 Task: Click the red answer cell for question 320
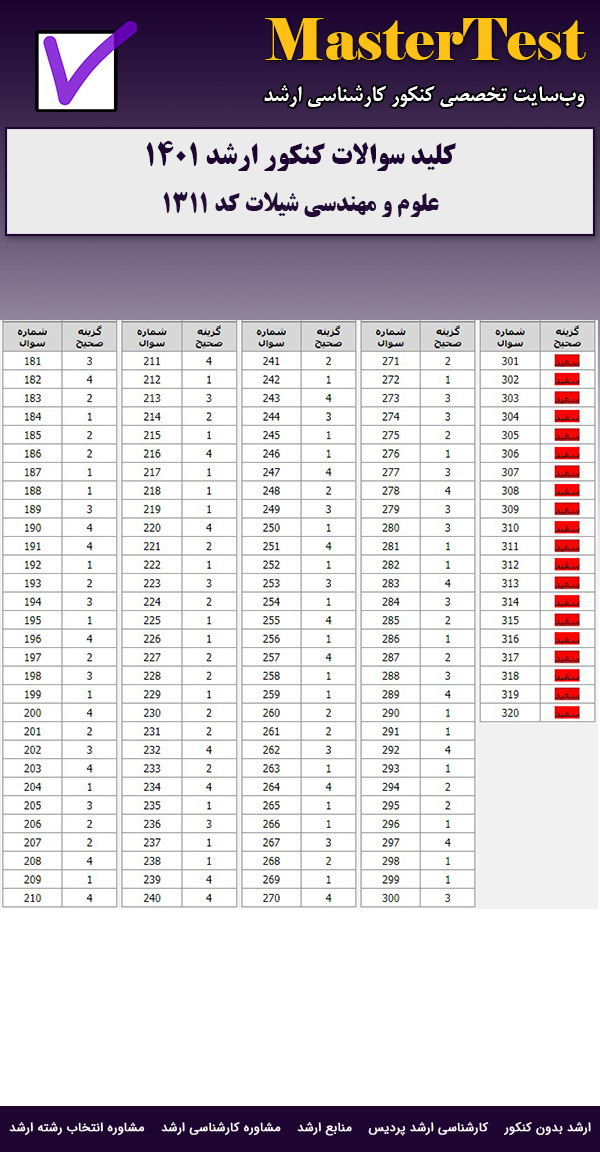[567, 713]
